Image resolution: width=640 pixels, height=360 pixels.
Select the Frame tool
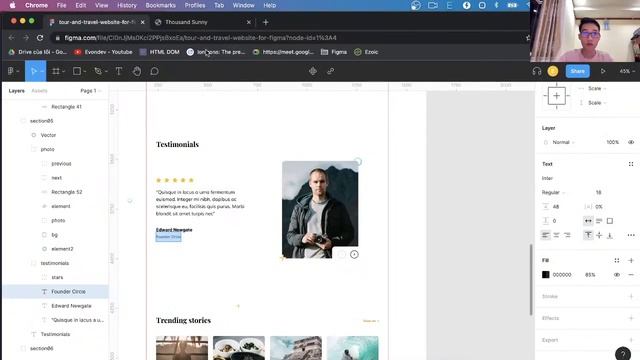pyautogui.click(x=56, y=71)
